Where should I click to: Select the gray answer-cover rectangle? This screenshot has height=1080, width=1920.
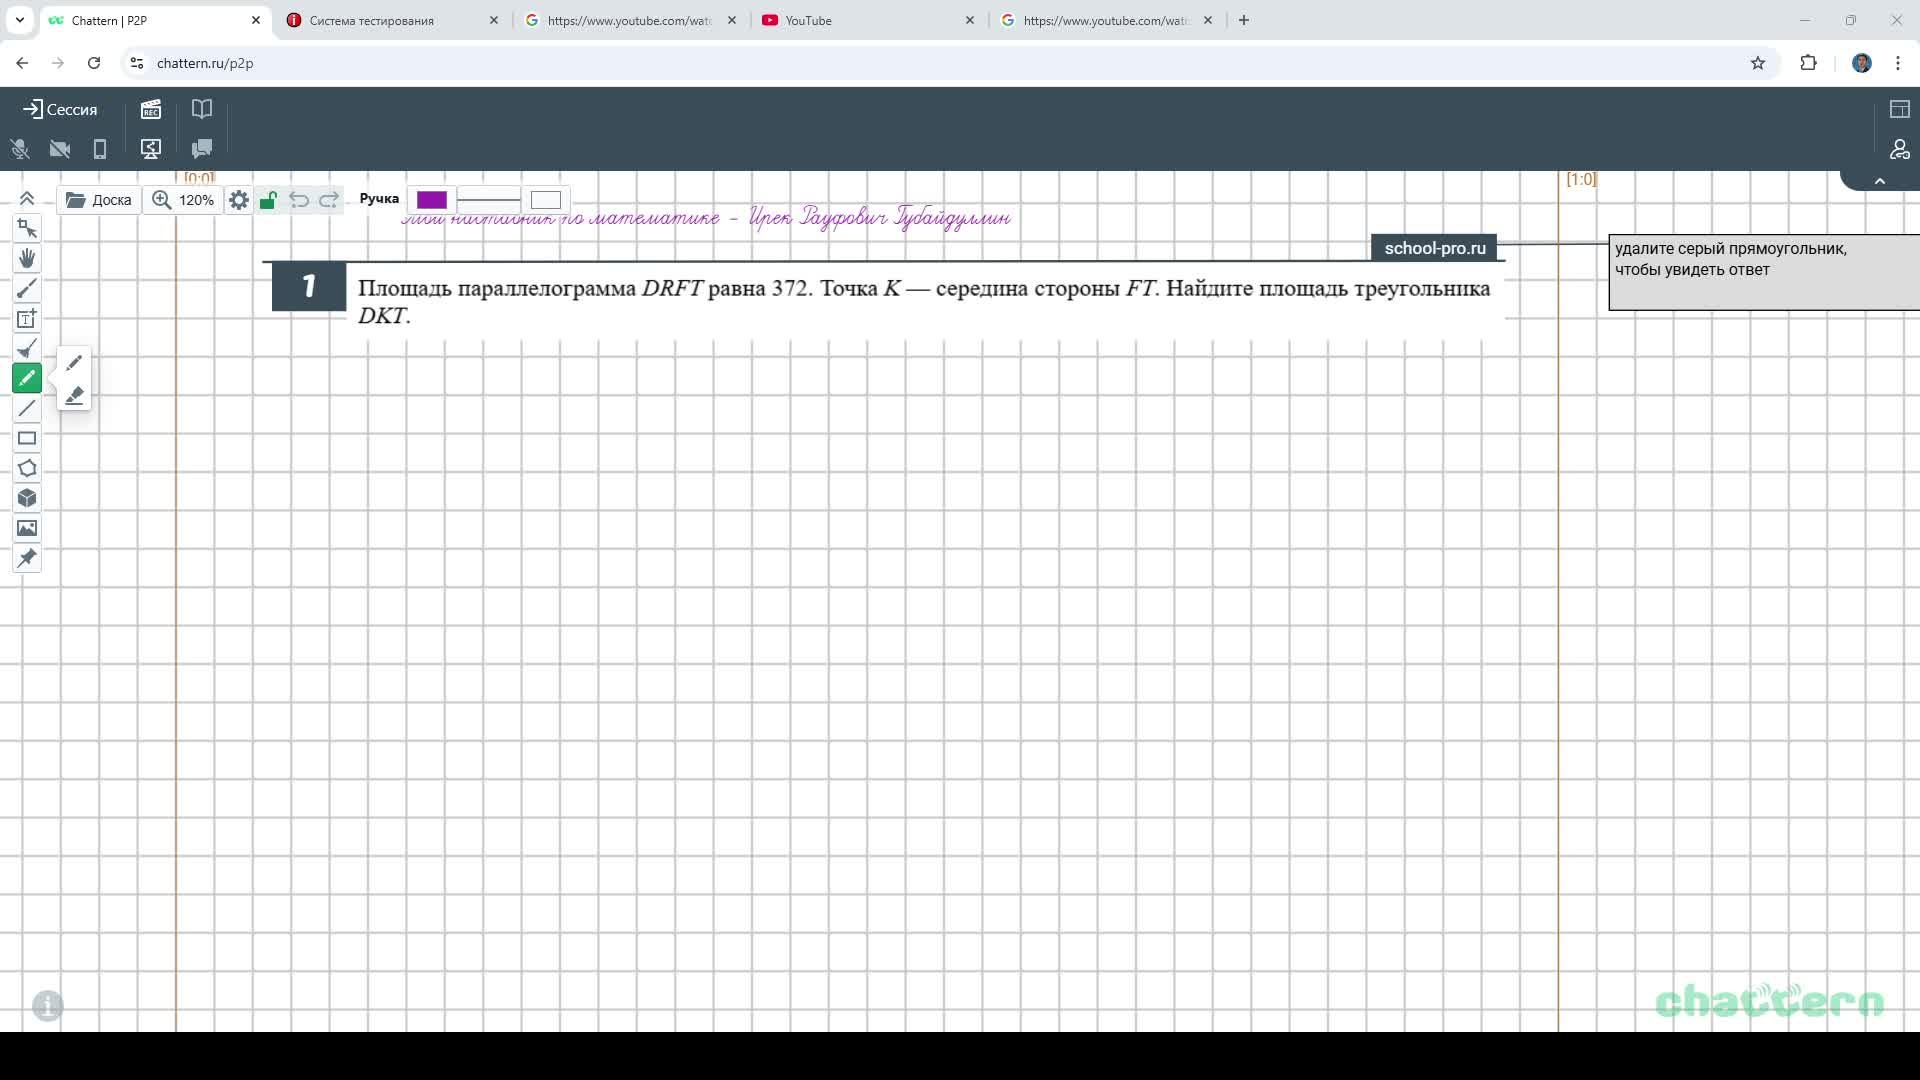(x=1764, y=272)
